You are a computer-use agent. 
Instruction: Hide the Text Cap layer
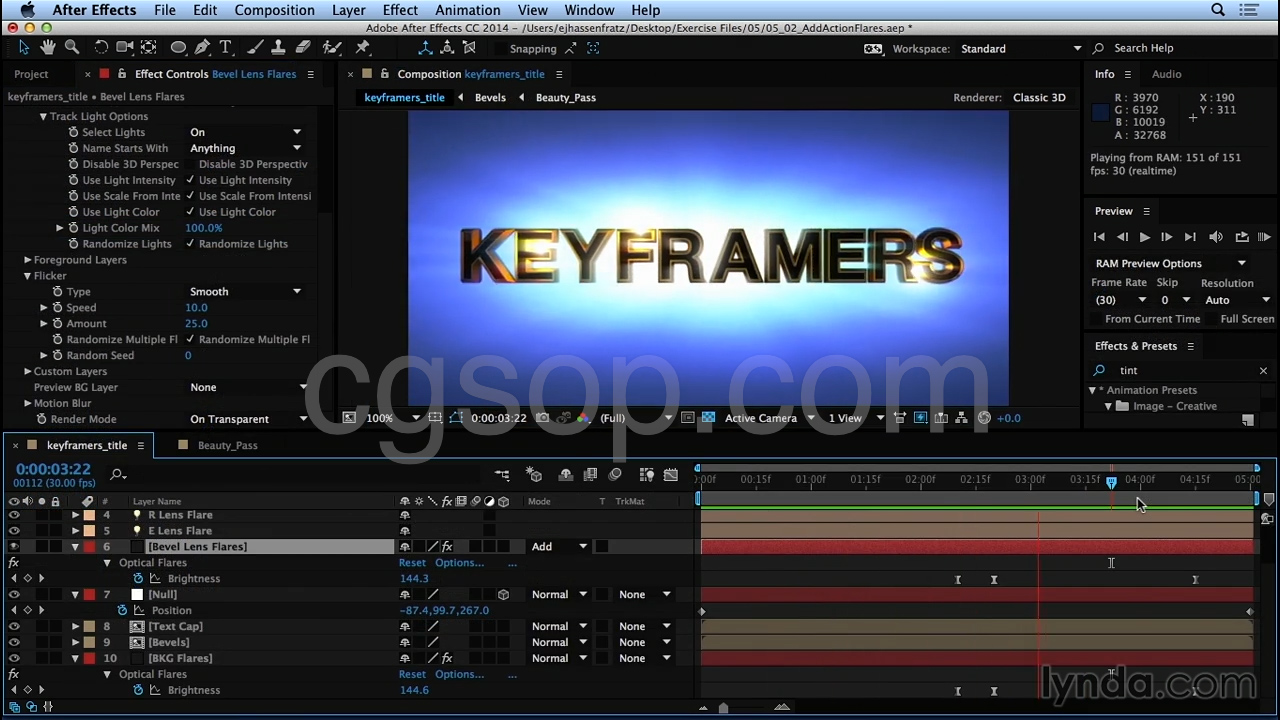[x=14, y=627]
